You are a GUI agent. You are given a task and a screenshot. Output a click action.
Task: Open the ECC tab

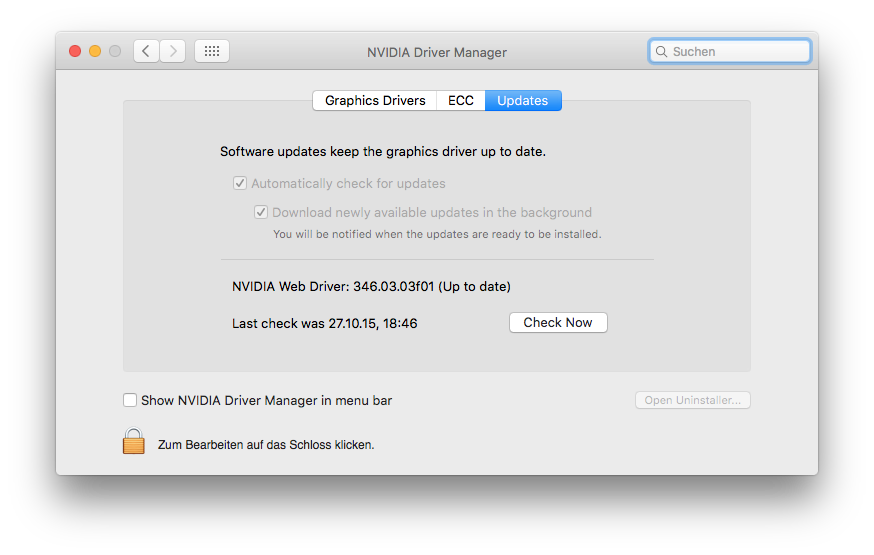pos(461,101)
